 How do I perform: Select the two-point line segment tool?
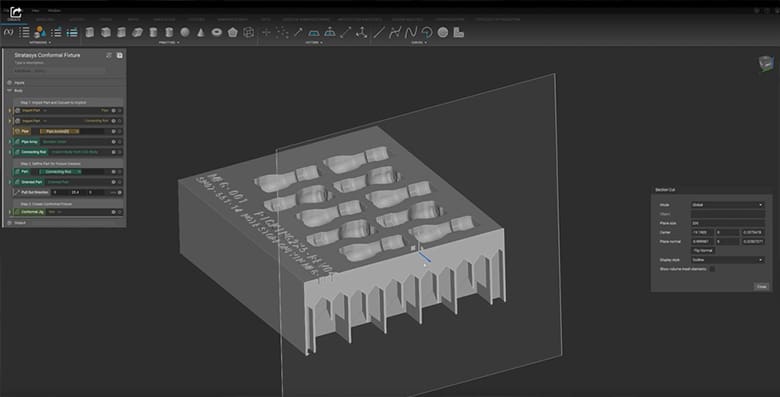(x=346, y=32)
